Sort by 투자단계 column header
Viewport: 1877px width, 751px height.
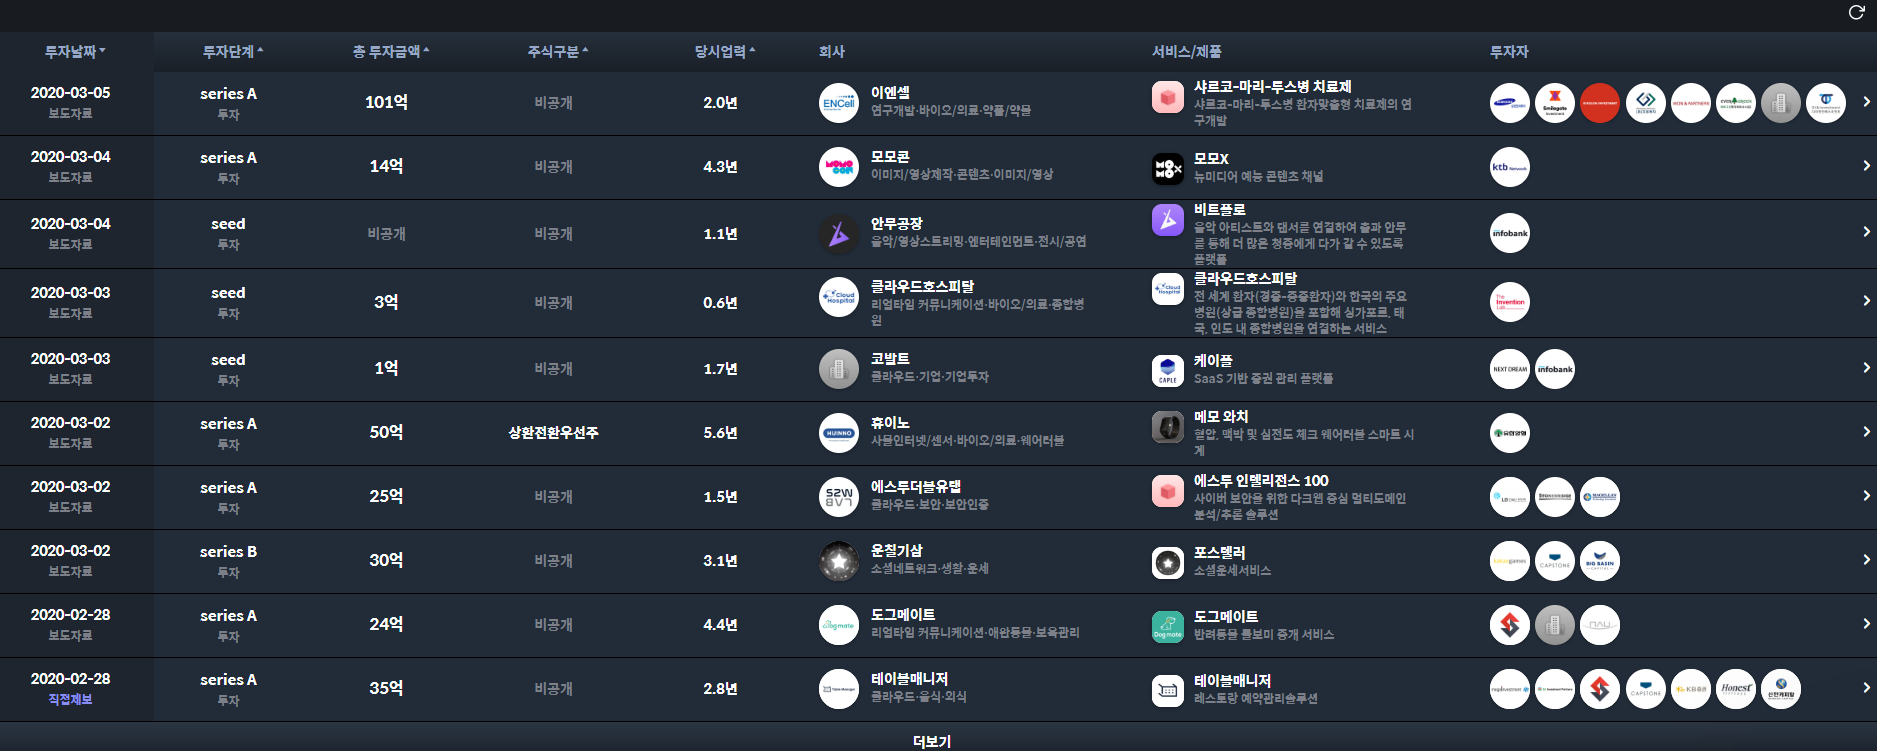point(233,51)
